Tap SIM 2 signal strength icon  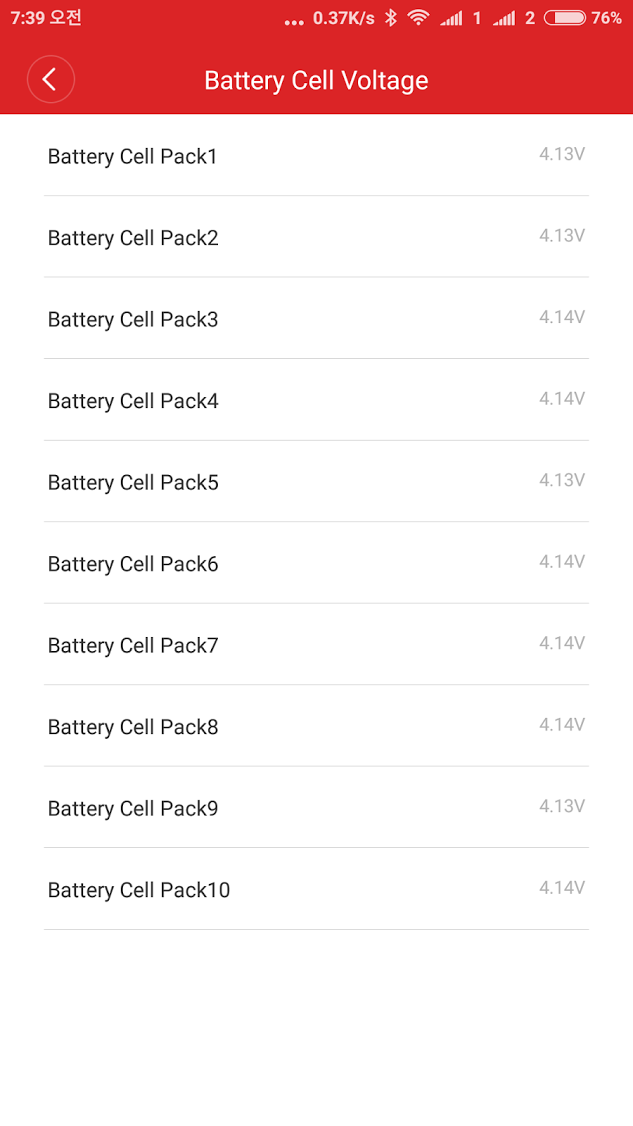(x=504, y=19)
